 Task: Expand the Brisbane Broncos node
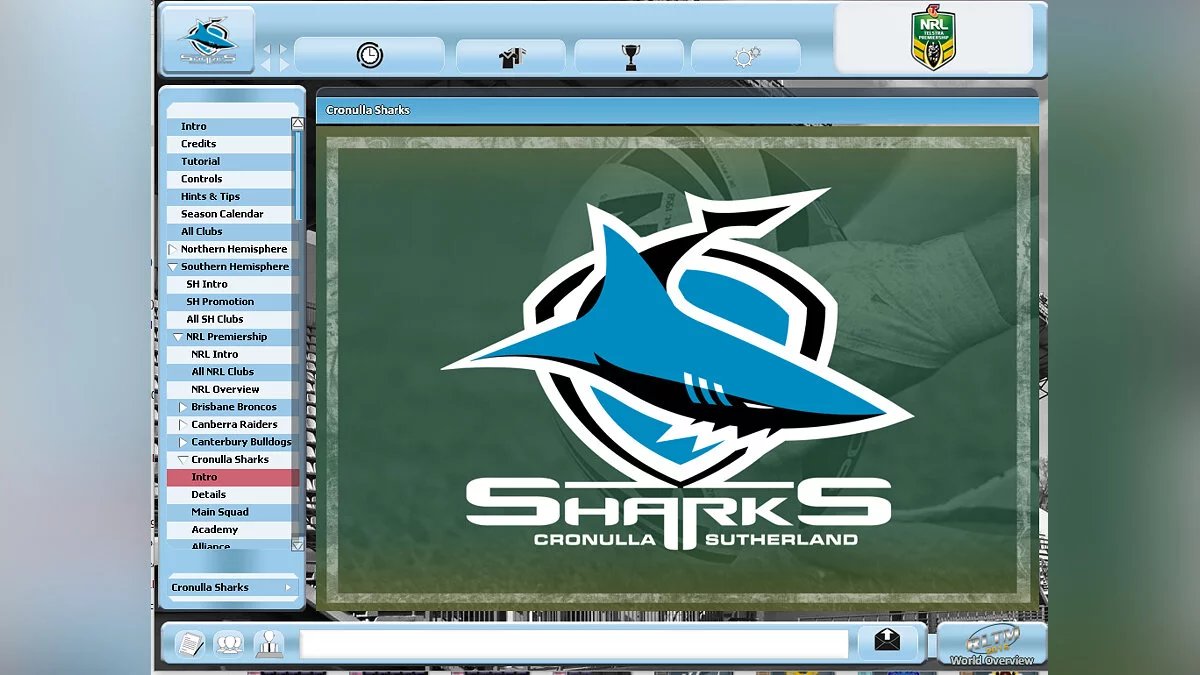(183, 407)
